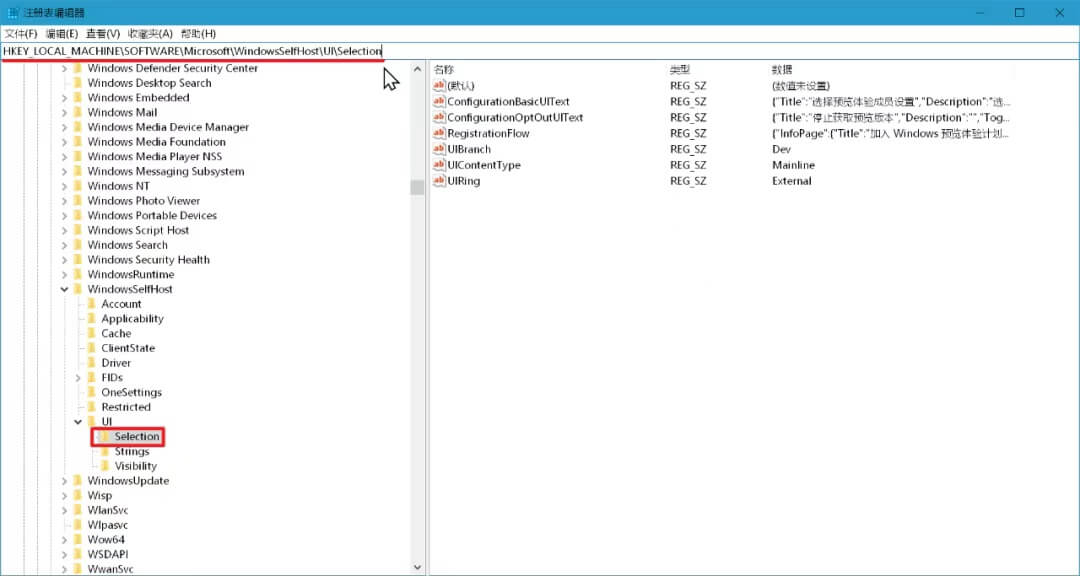Viewport: 1080px width, 576px height.
Task: Click the (默认) default value string icon
Action: point(440,86)
